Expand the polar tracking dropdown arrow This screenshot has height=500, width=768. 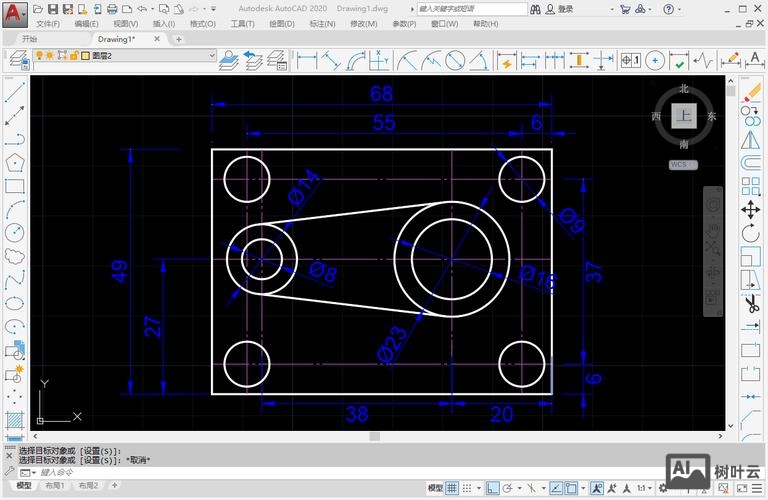[x=519, y=488]
